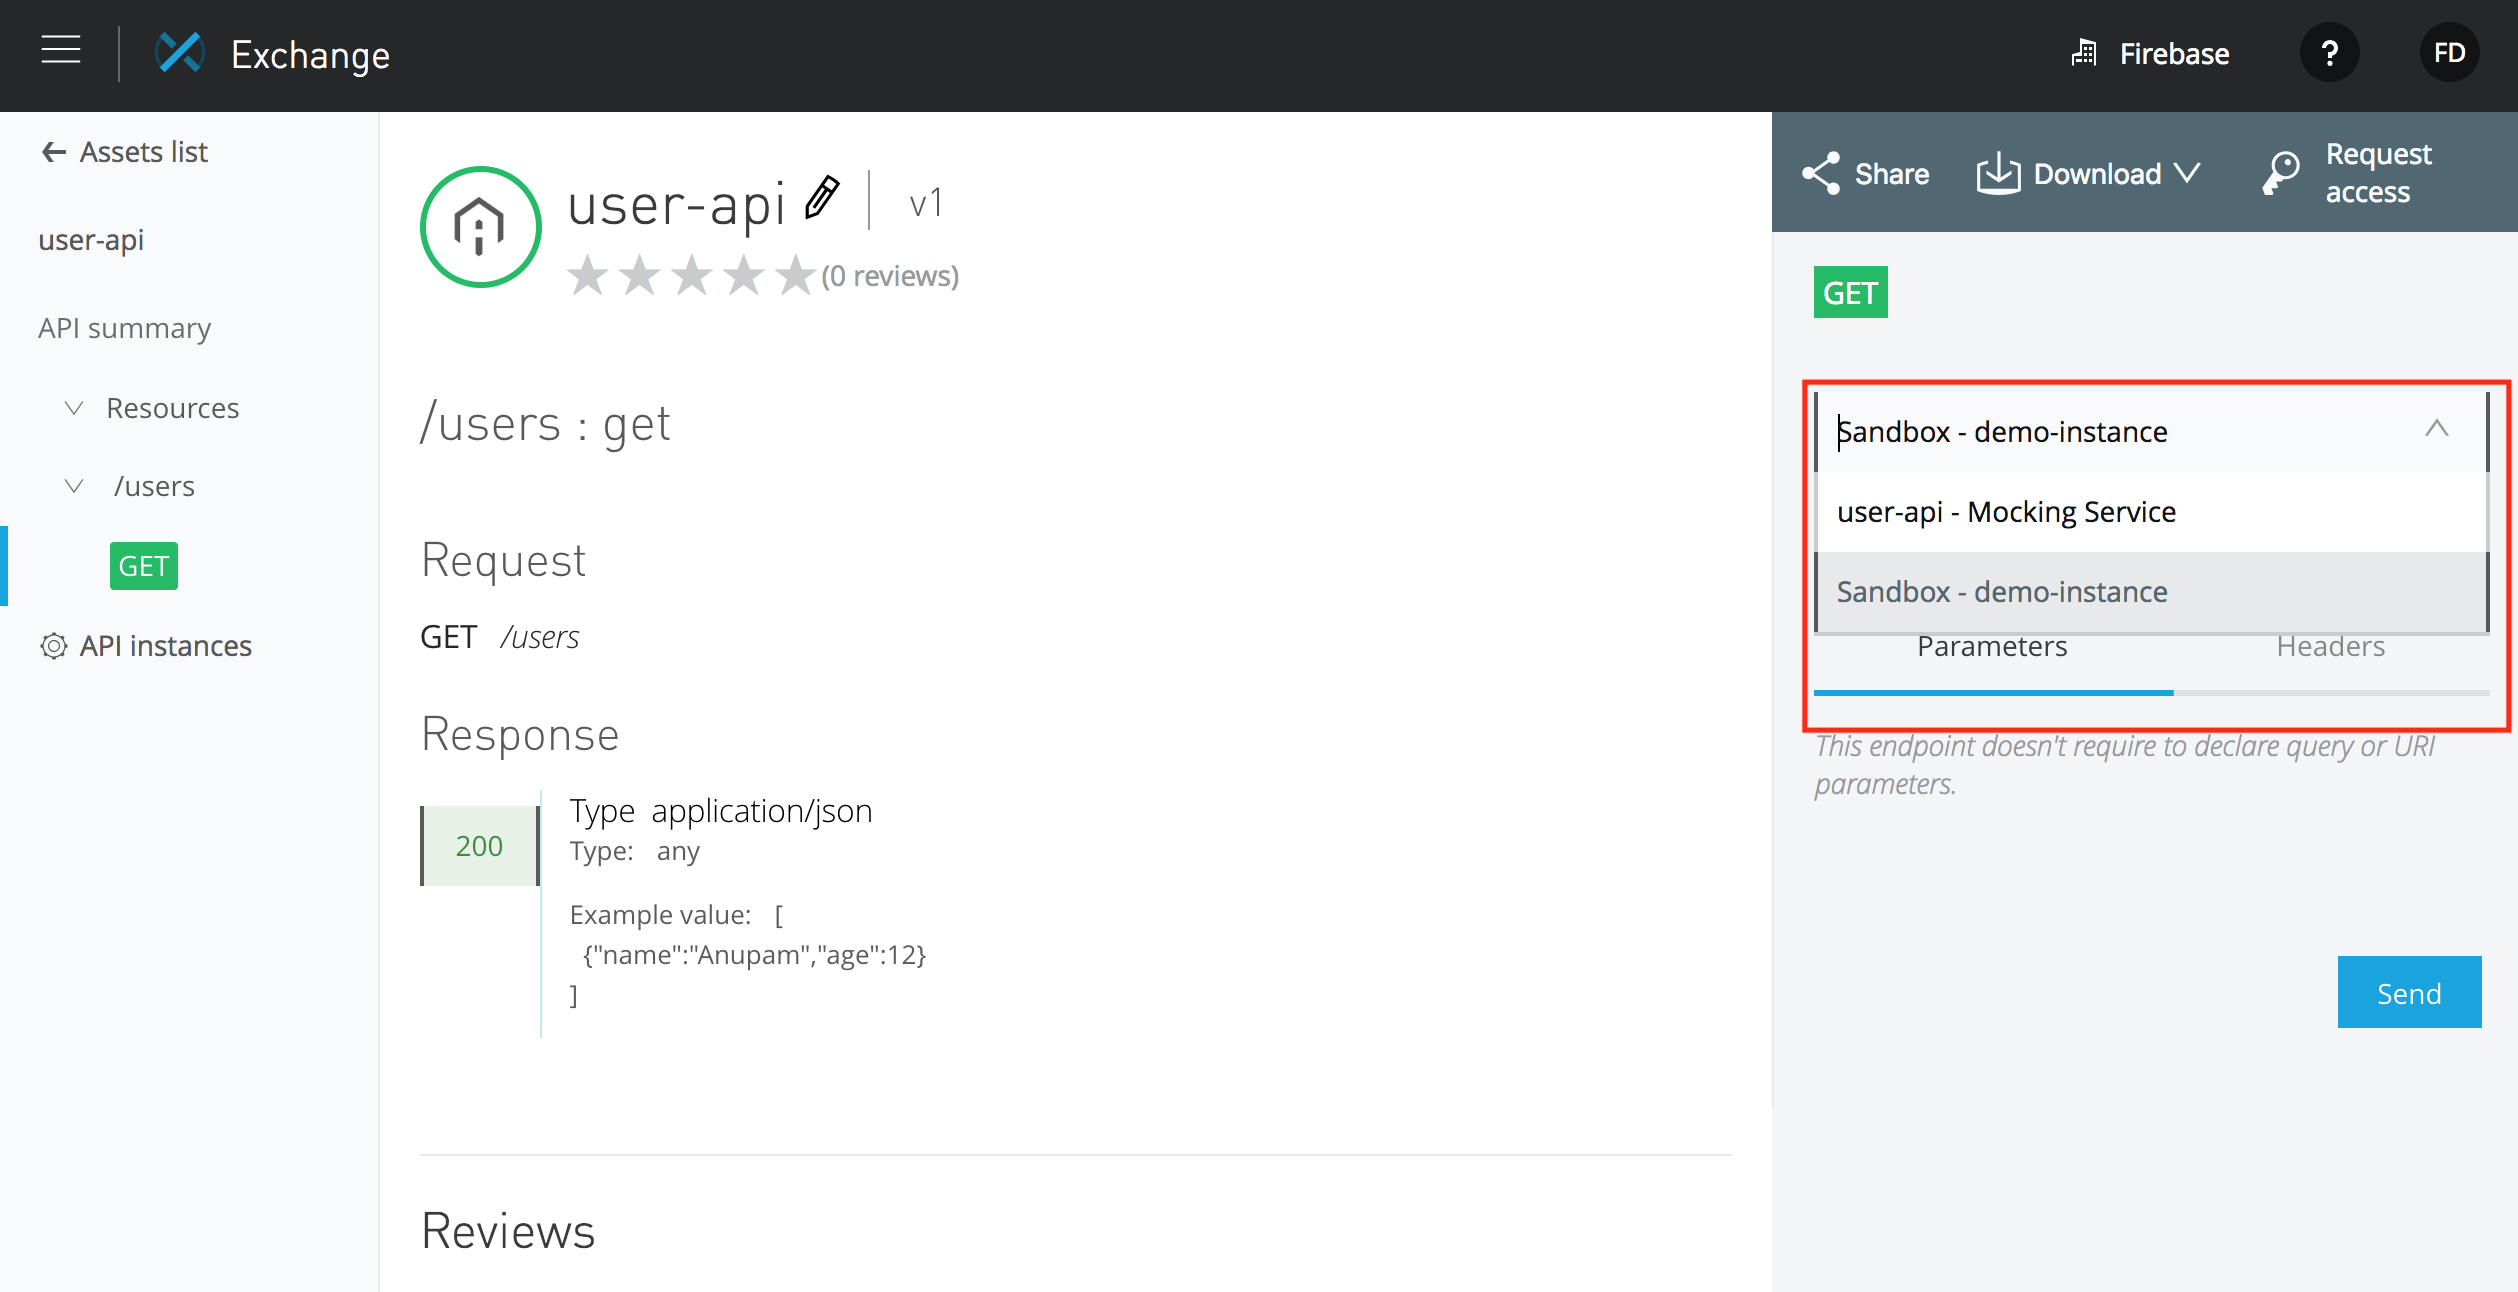Viewport: 2518px width, 1292px height.
Task: Click the API instances gear icon
Action: (54, 646)
